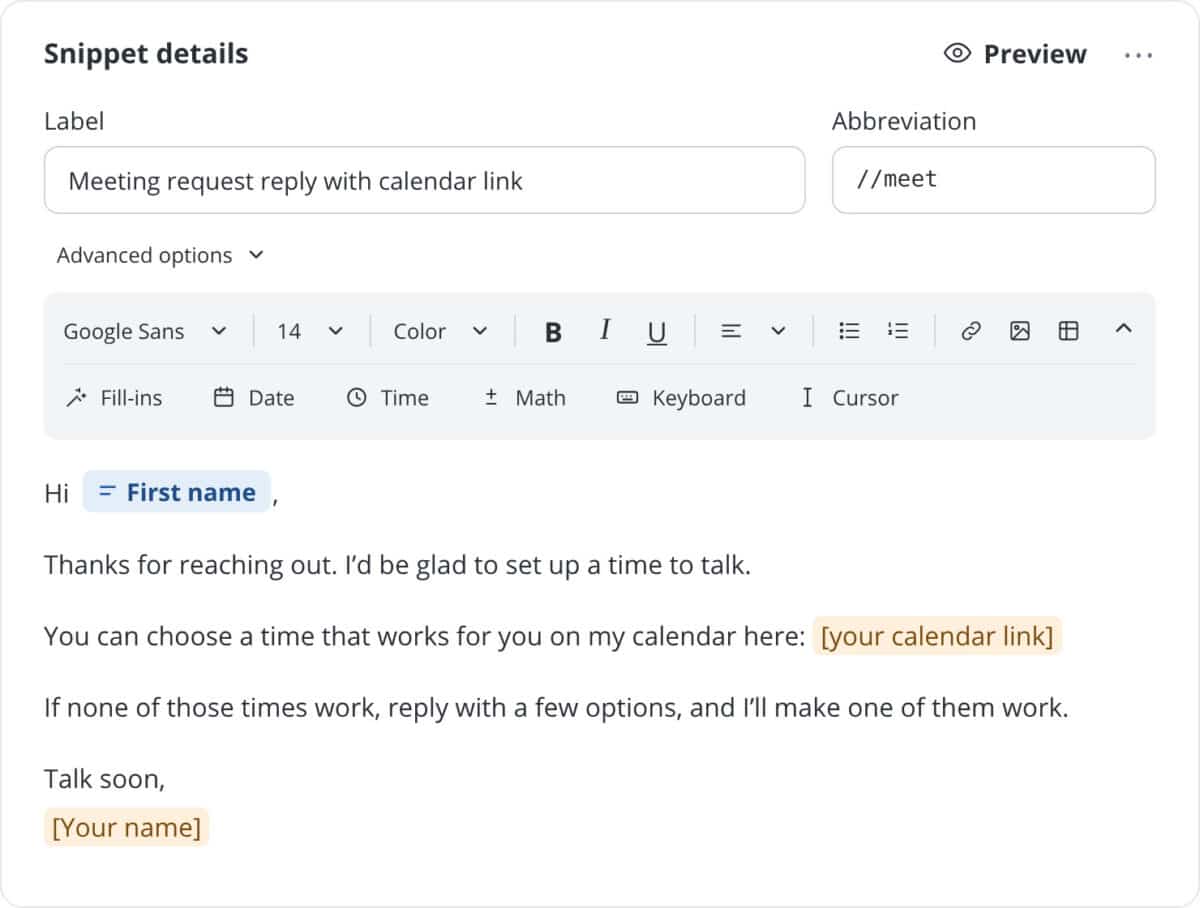This screenshot has height=908, width=1200.
Task: Click the [your calendar link] placeholder
Action: [x=937, y=636]
